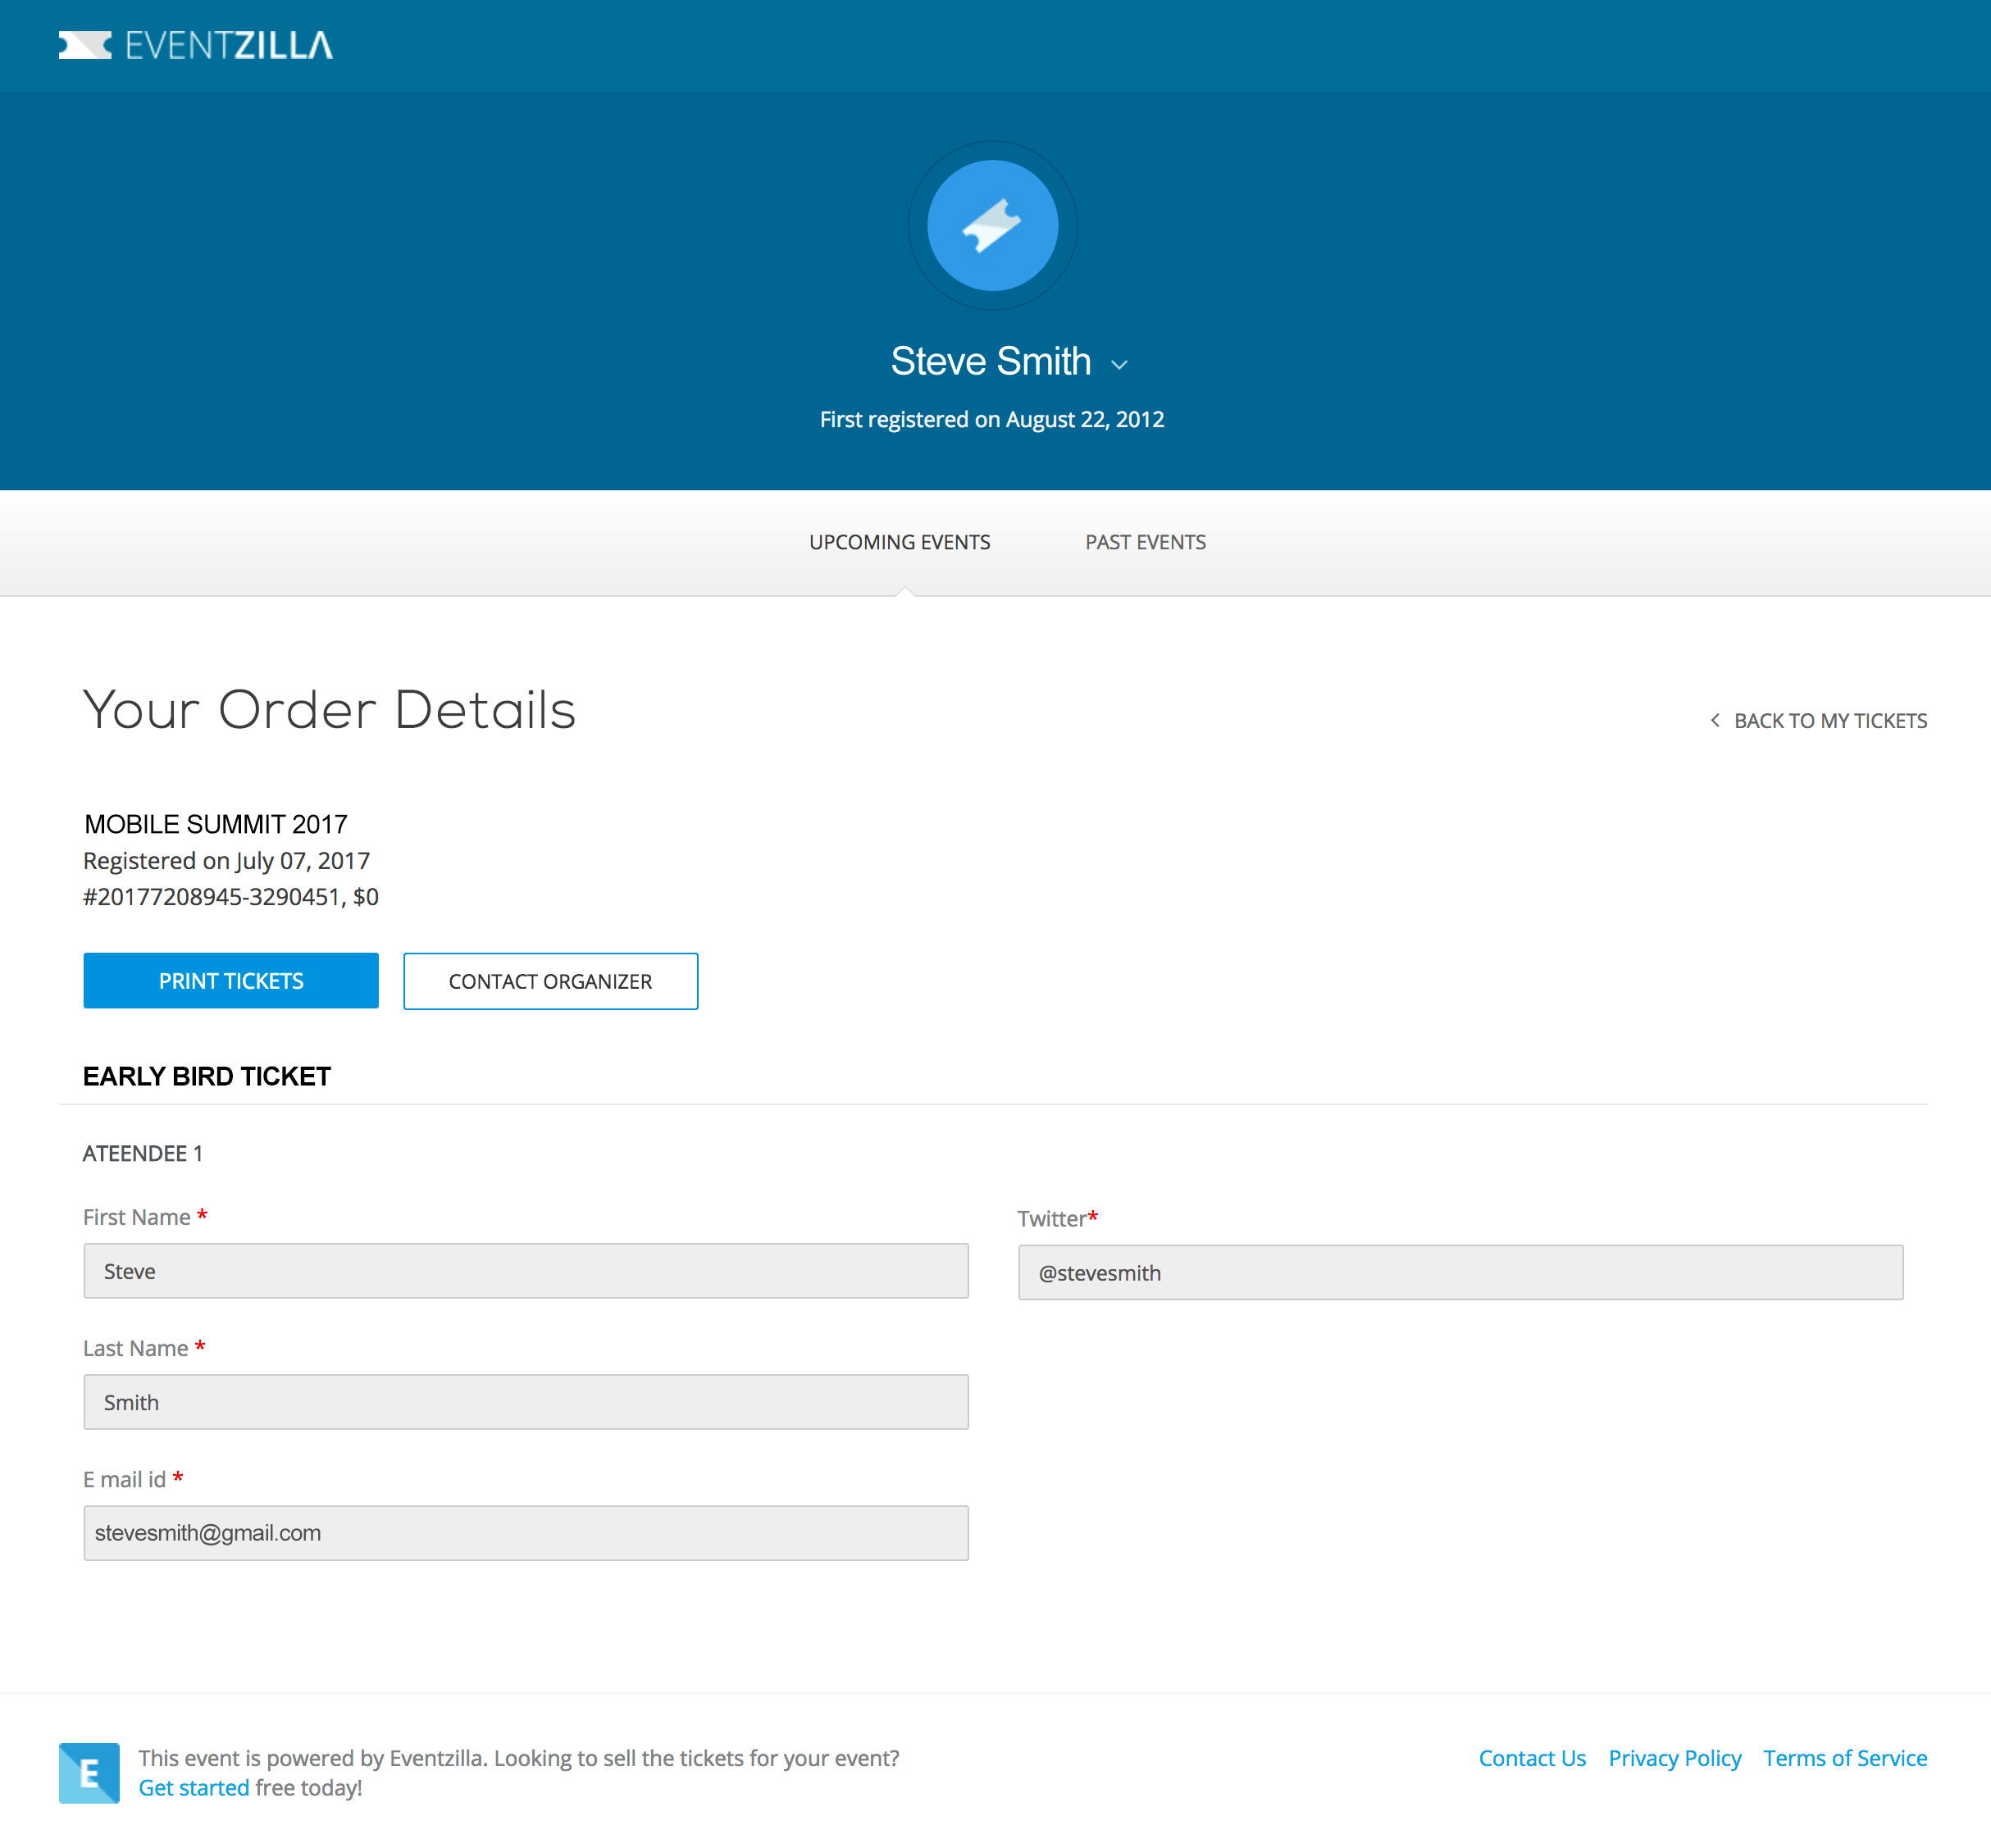Click the Twitter handle input field

click(1460, 1273)
